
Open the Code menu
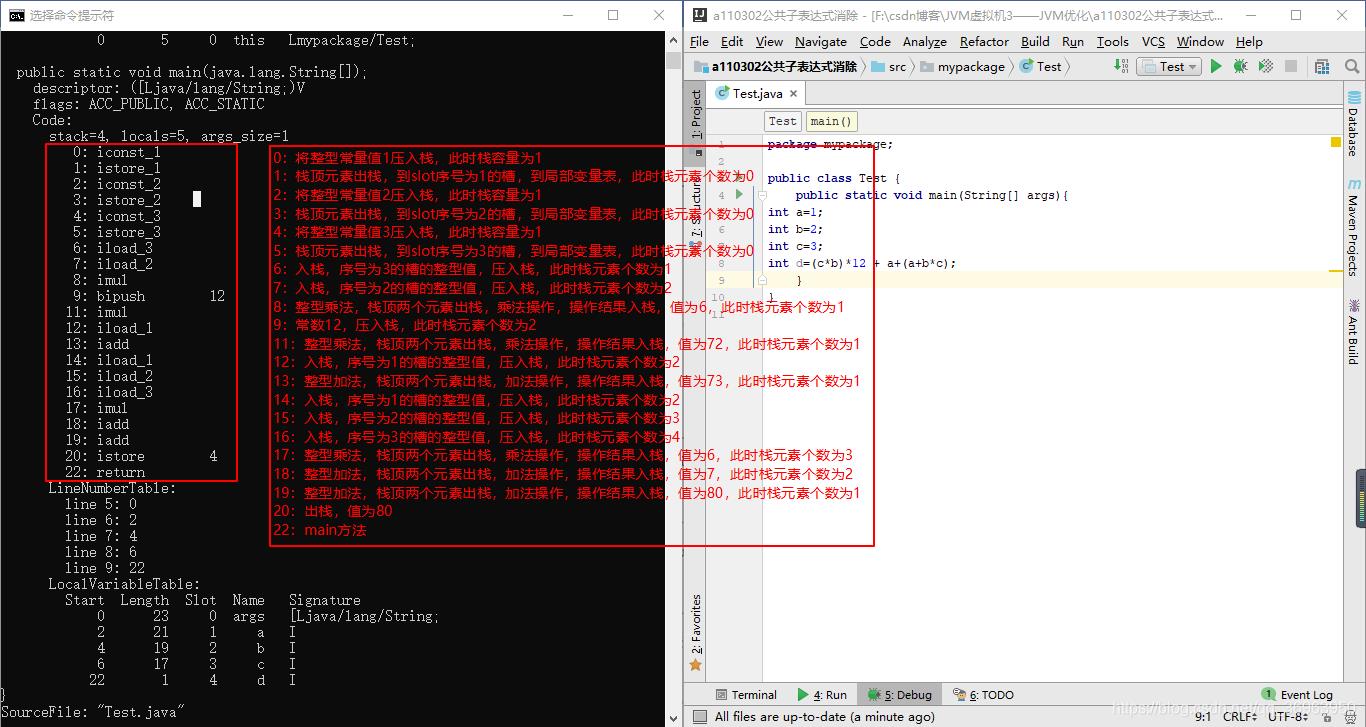[875, 41]
